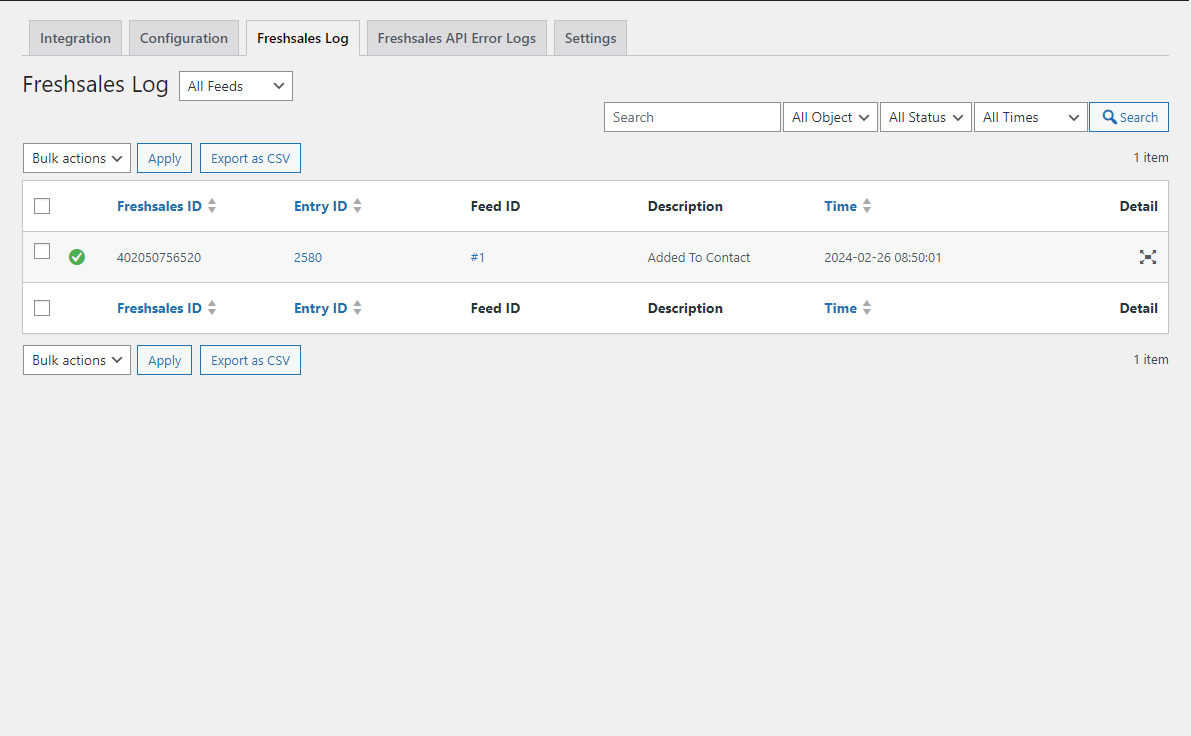The image size is (1191, 736).
Task: Click green success status icon for 402050756520
Action: click(x=77, y=257)
